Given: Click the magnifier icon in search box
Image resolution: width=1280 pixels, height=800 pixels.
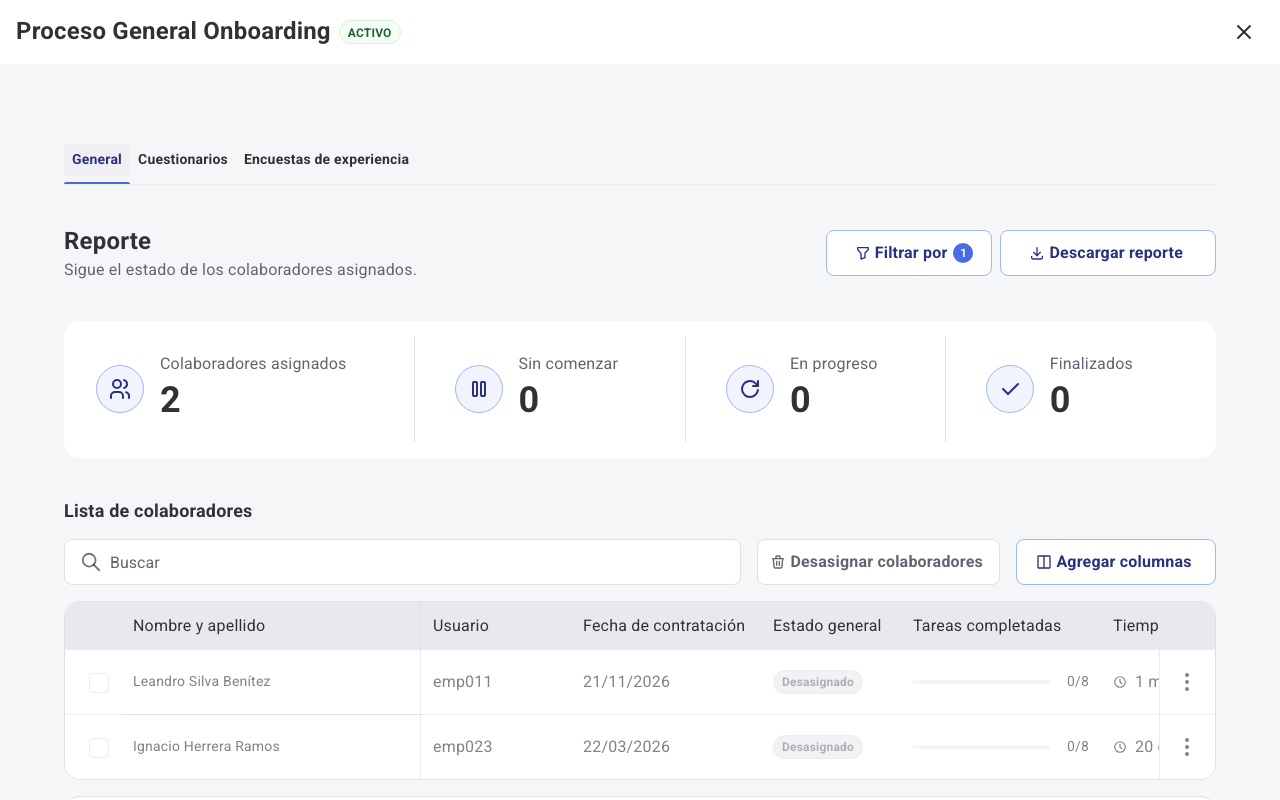Looking at the screenshot, I should [91, 562].
